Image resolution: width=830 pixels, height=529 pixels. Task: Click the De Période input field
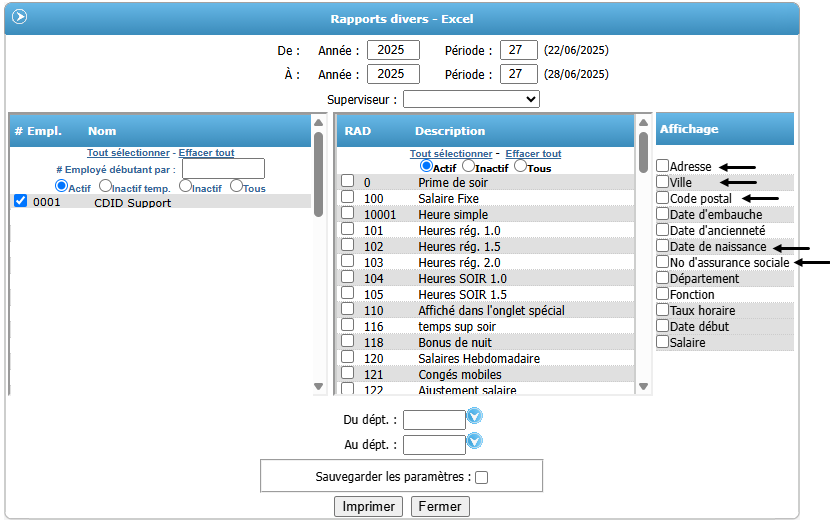click(518, 50)
